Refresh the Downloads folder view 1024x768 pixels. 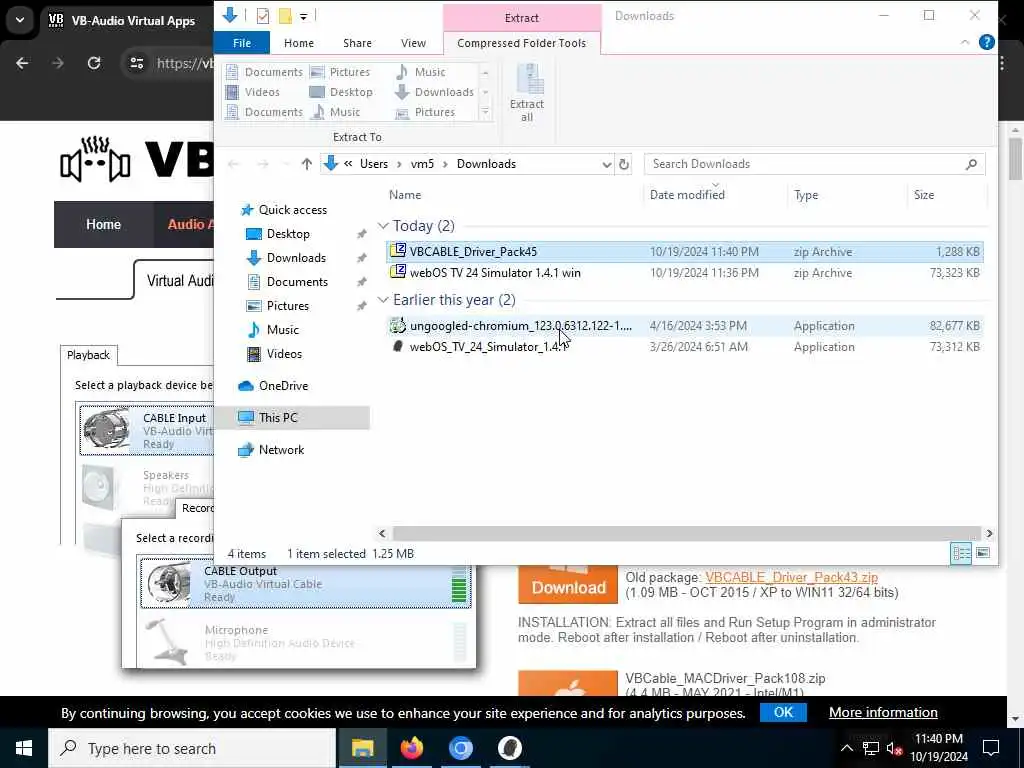coord(624,164)
